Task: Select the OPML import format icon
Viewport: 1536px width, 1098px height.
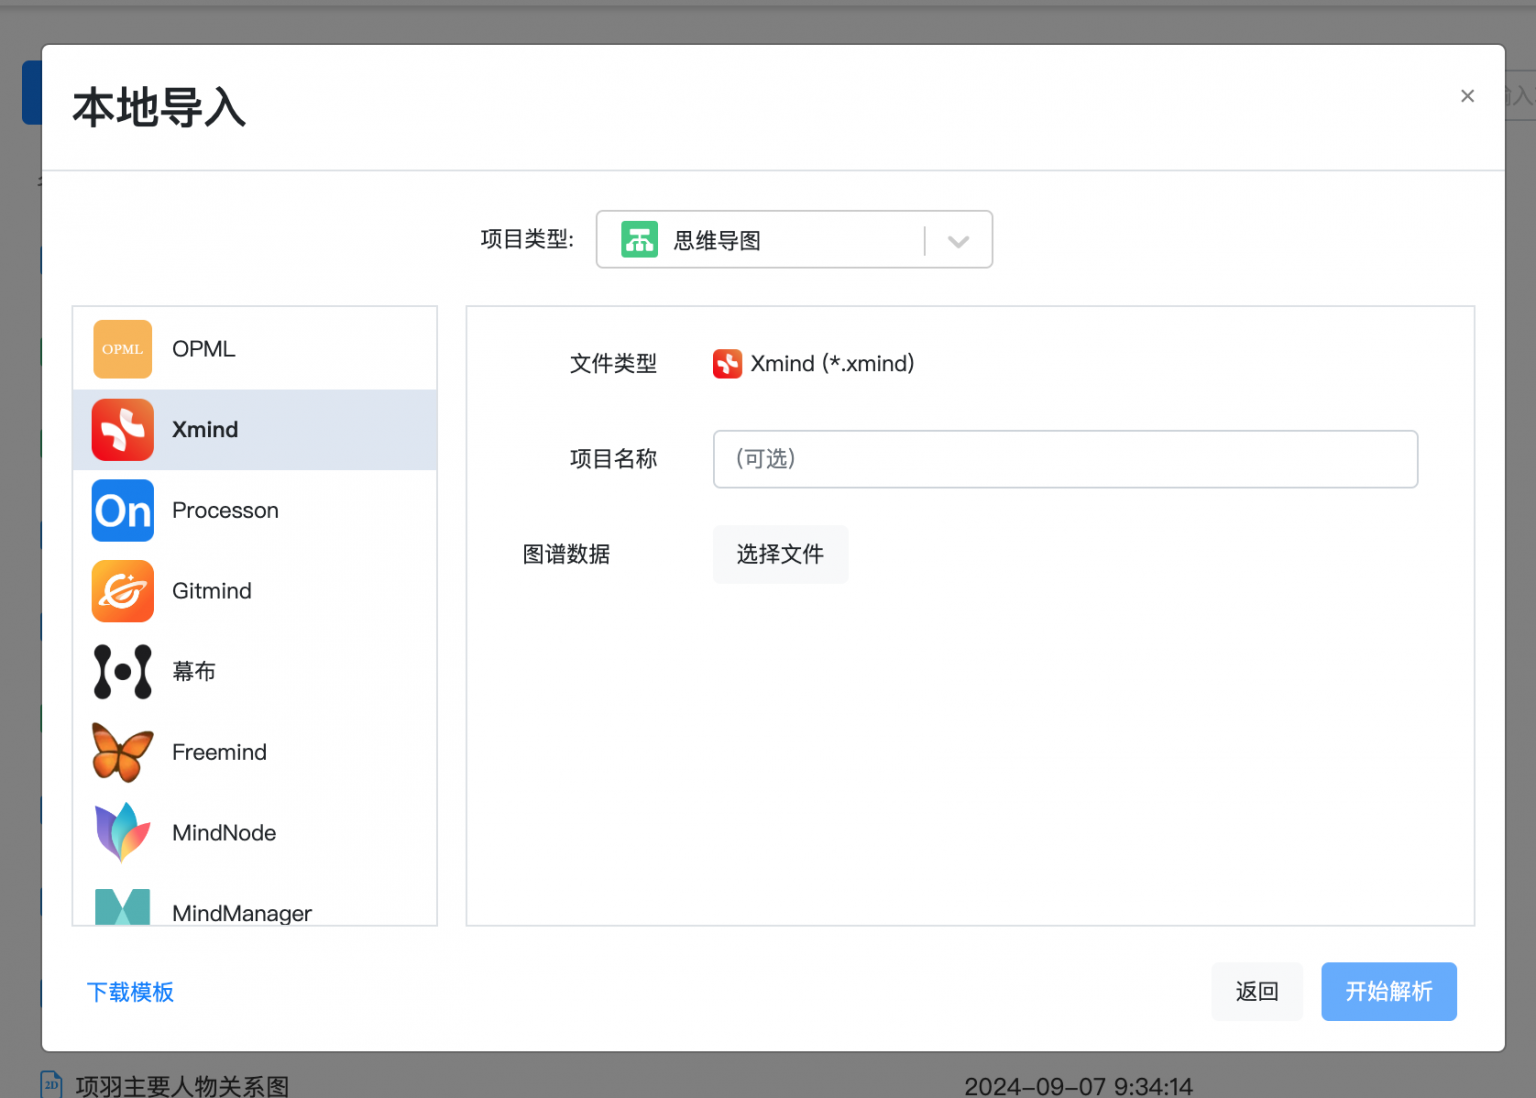Action: tap(122, 349)
